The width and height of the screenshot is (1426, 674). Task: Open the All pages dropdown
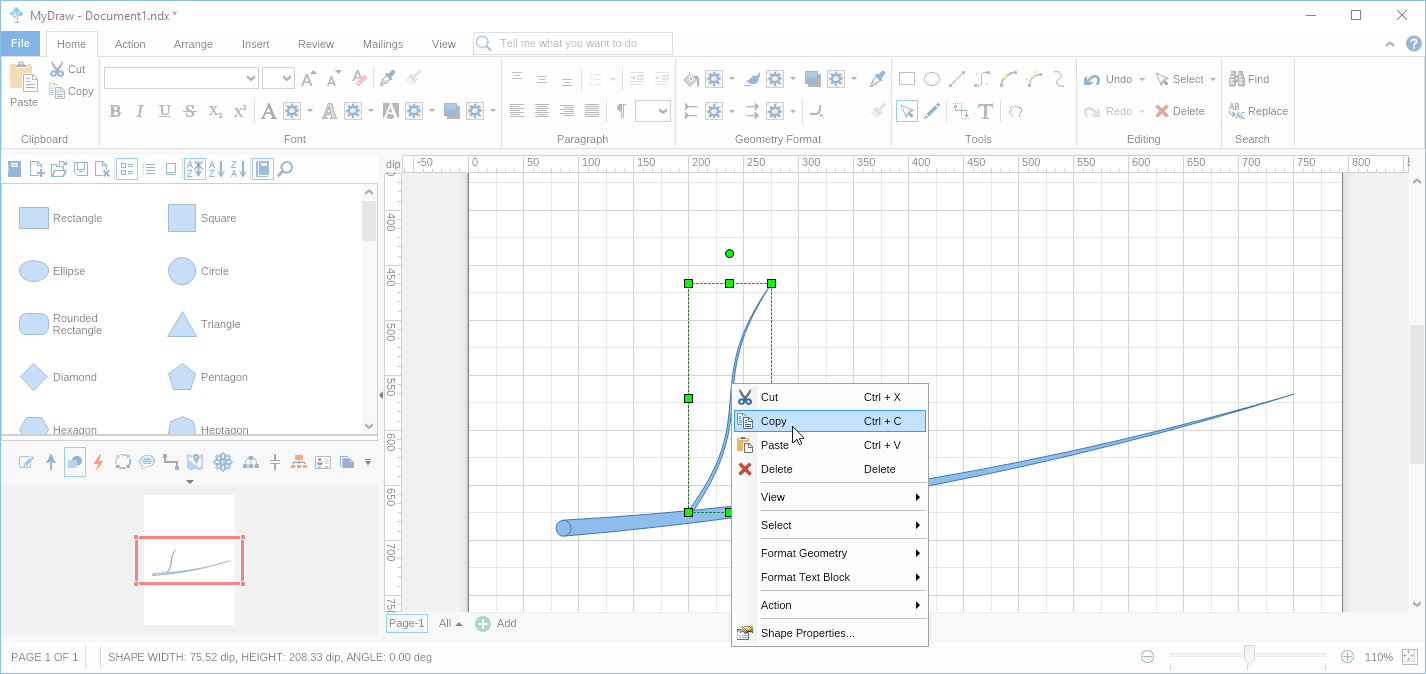click(450, 623)
